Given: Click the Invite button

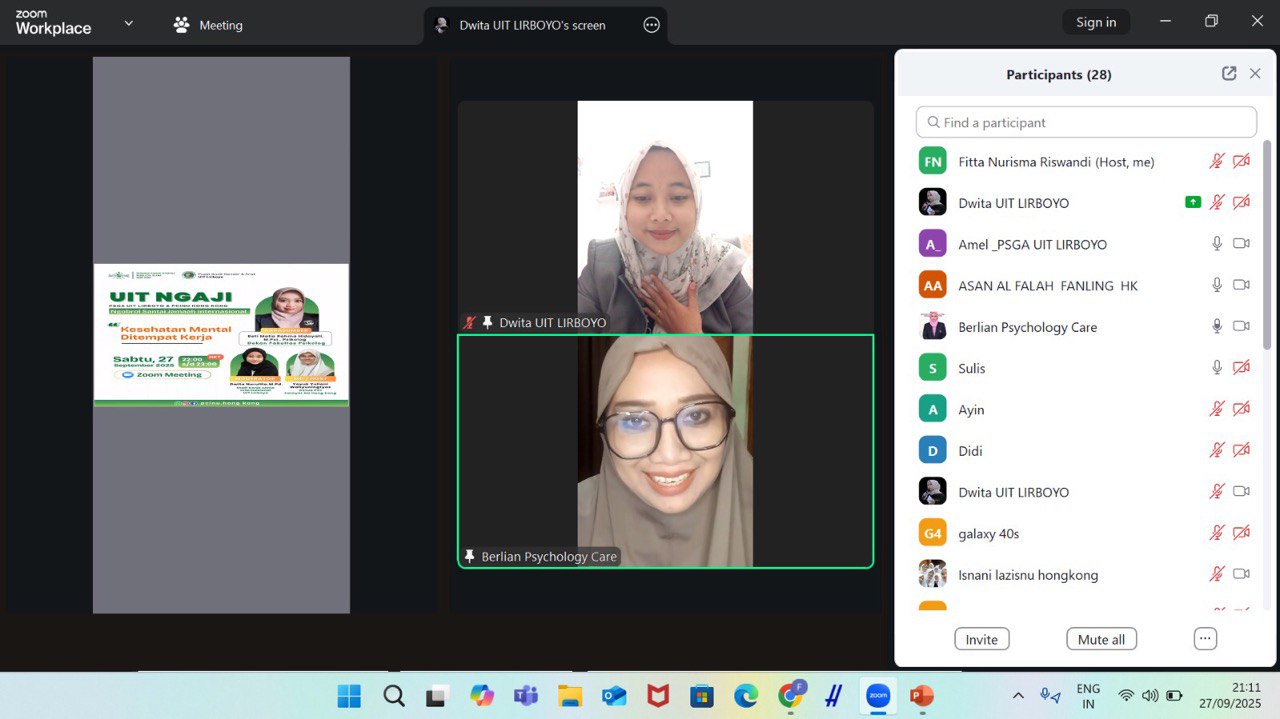Looking at the screenshot, I should (981, 639).
